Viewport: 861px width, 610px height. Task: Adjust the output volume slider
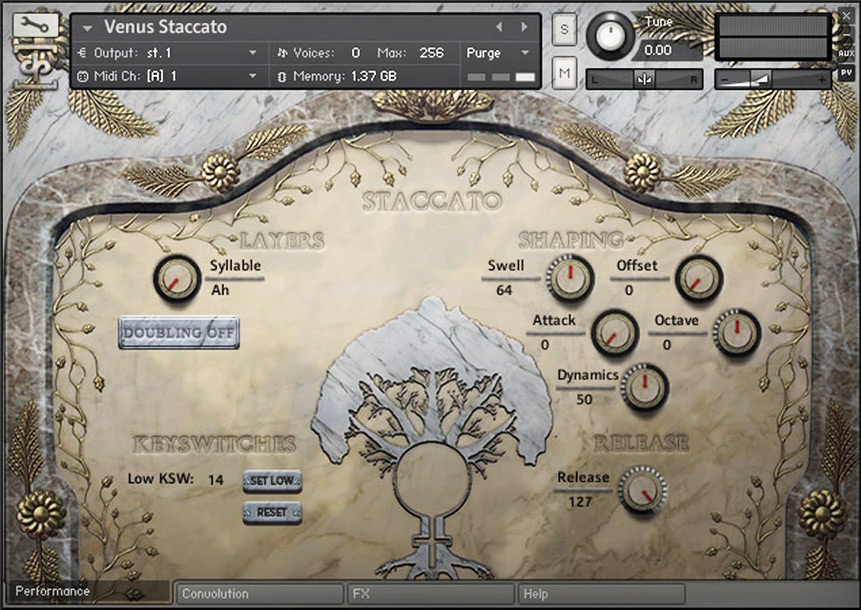pos(773,80)
